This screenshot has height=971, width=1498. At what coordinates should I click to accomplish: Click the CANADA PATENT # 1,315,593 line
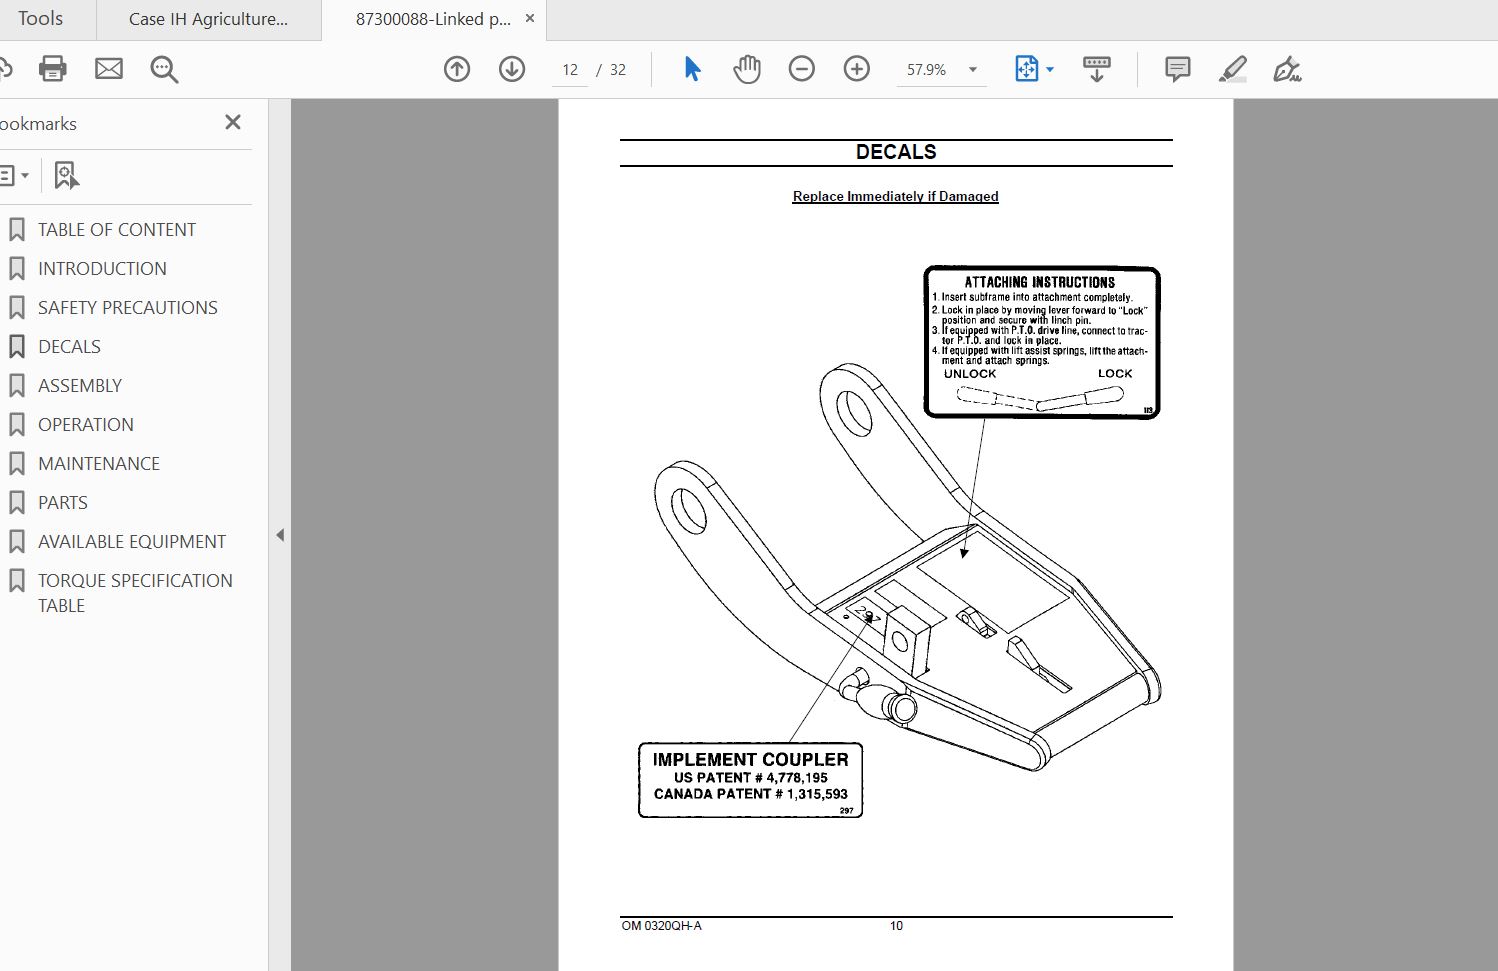click(x=751, y=794)
